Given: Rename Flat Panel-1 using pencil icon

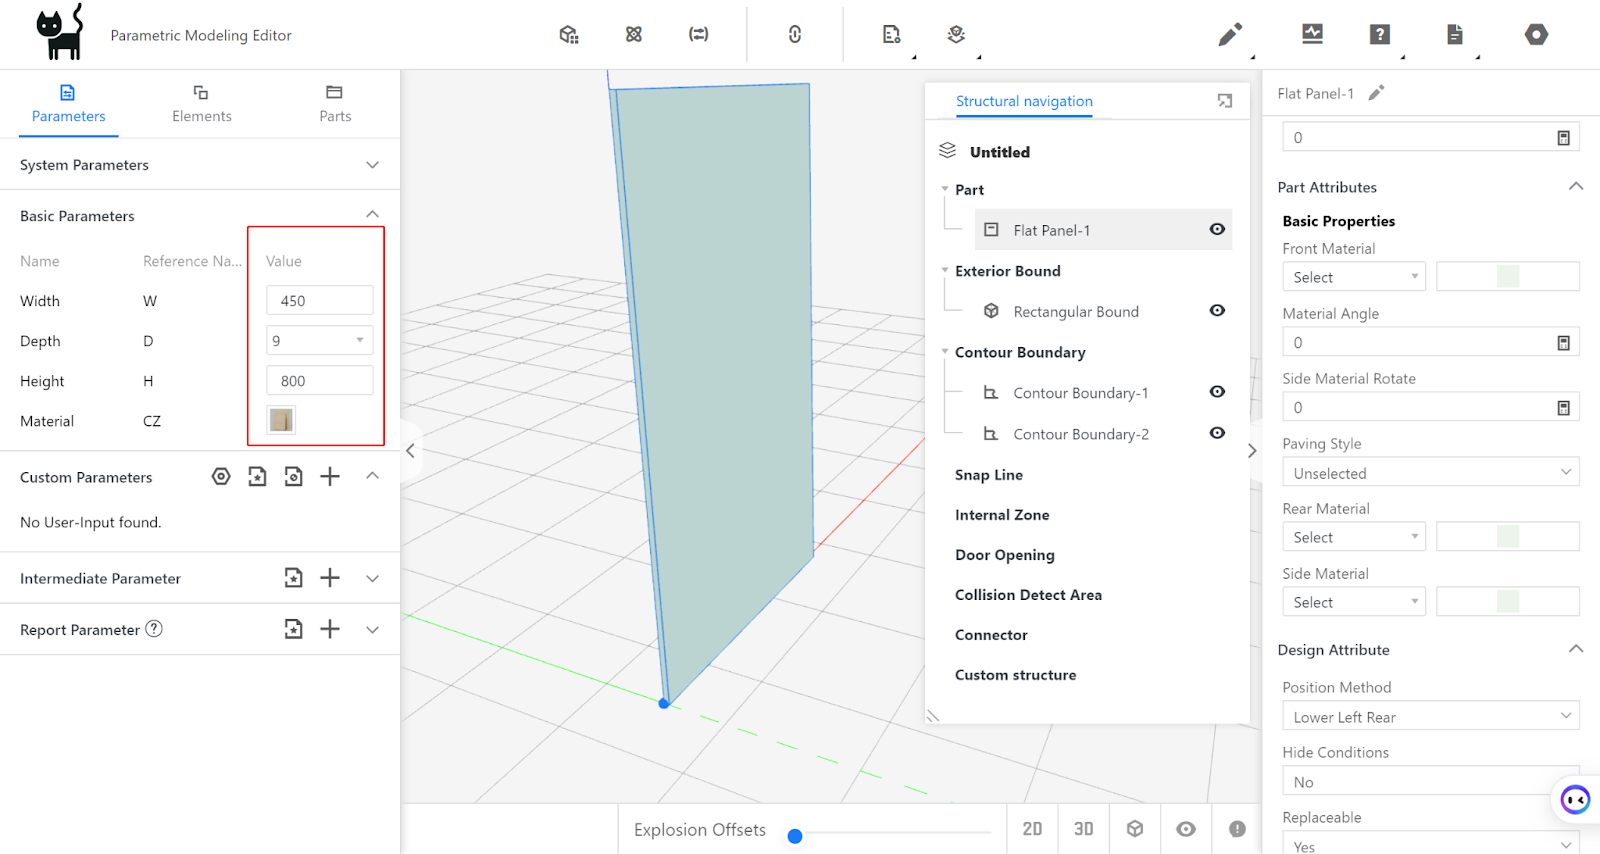Looking at the screenshot, I should [x=1377, y=93].
